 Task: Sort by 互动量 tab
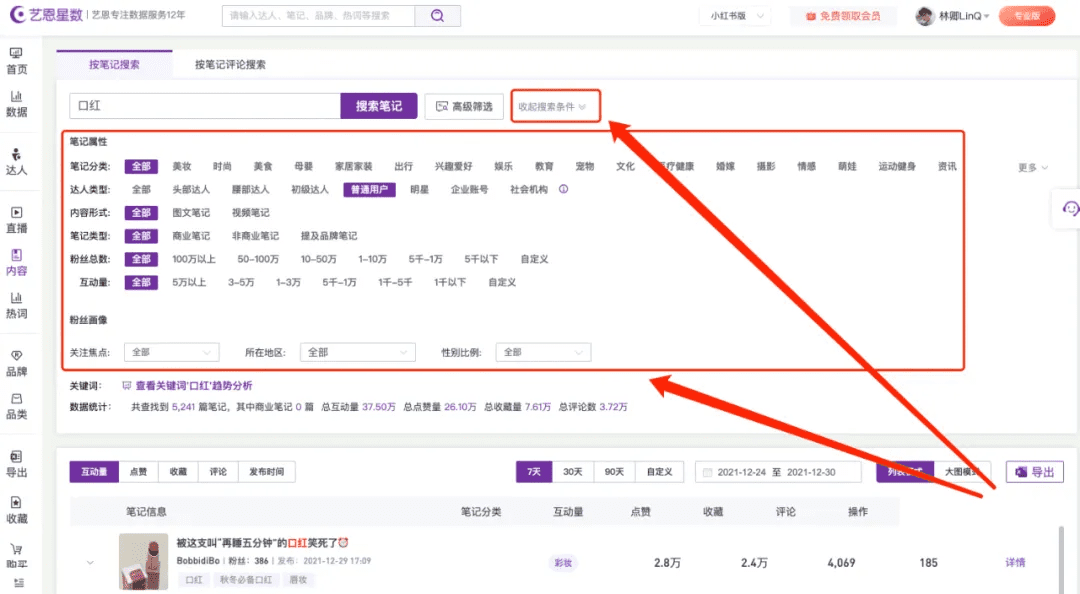point(94,472)
